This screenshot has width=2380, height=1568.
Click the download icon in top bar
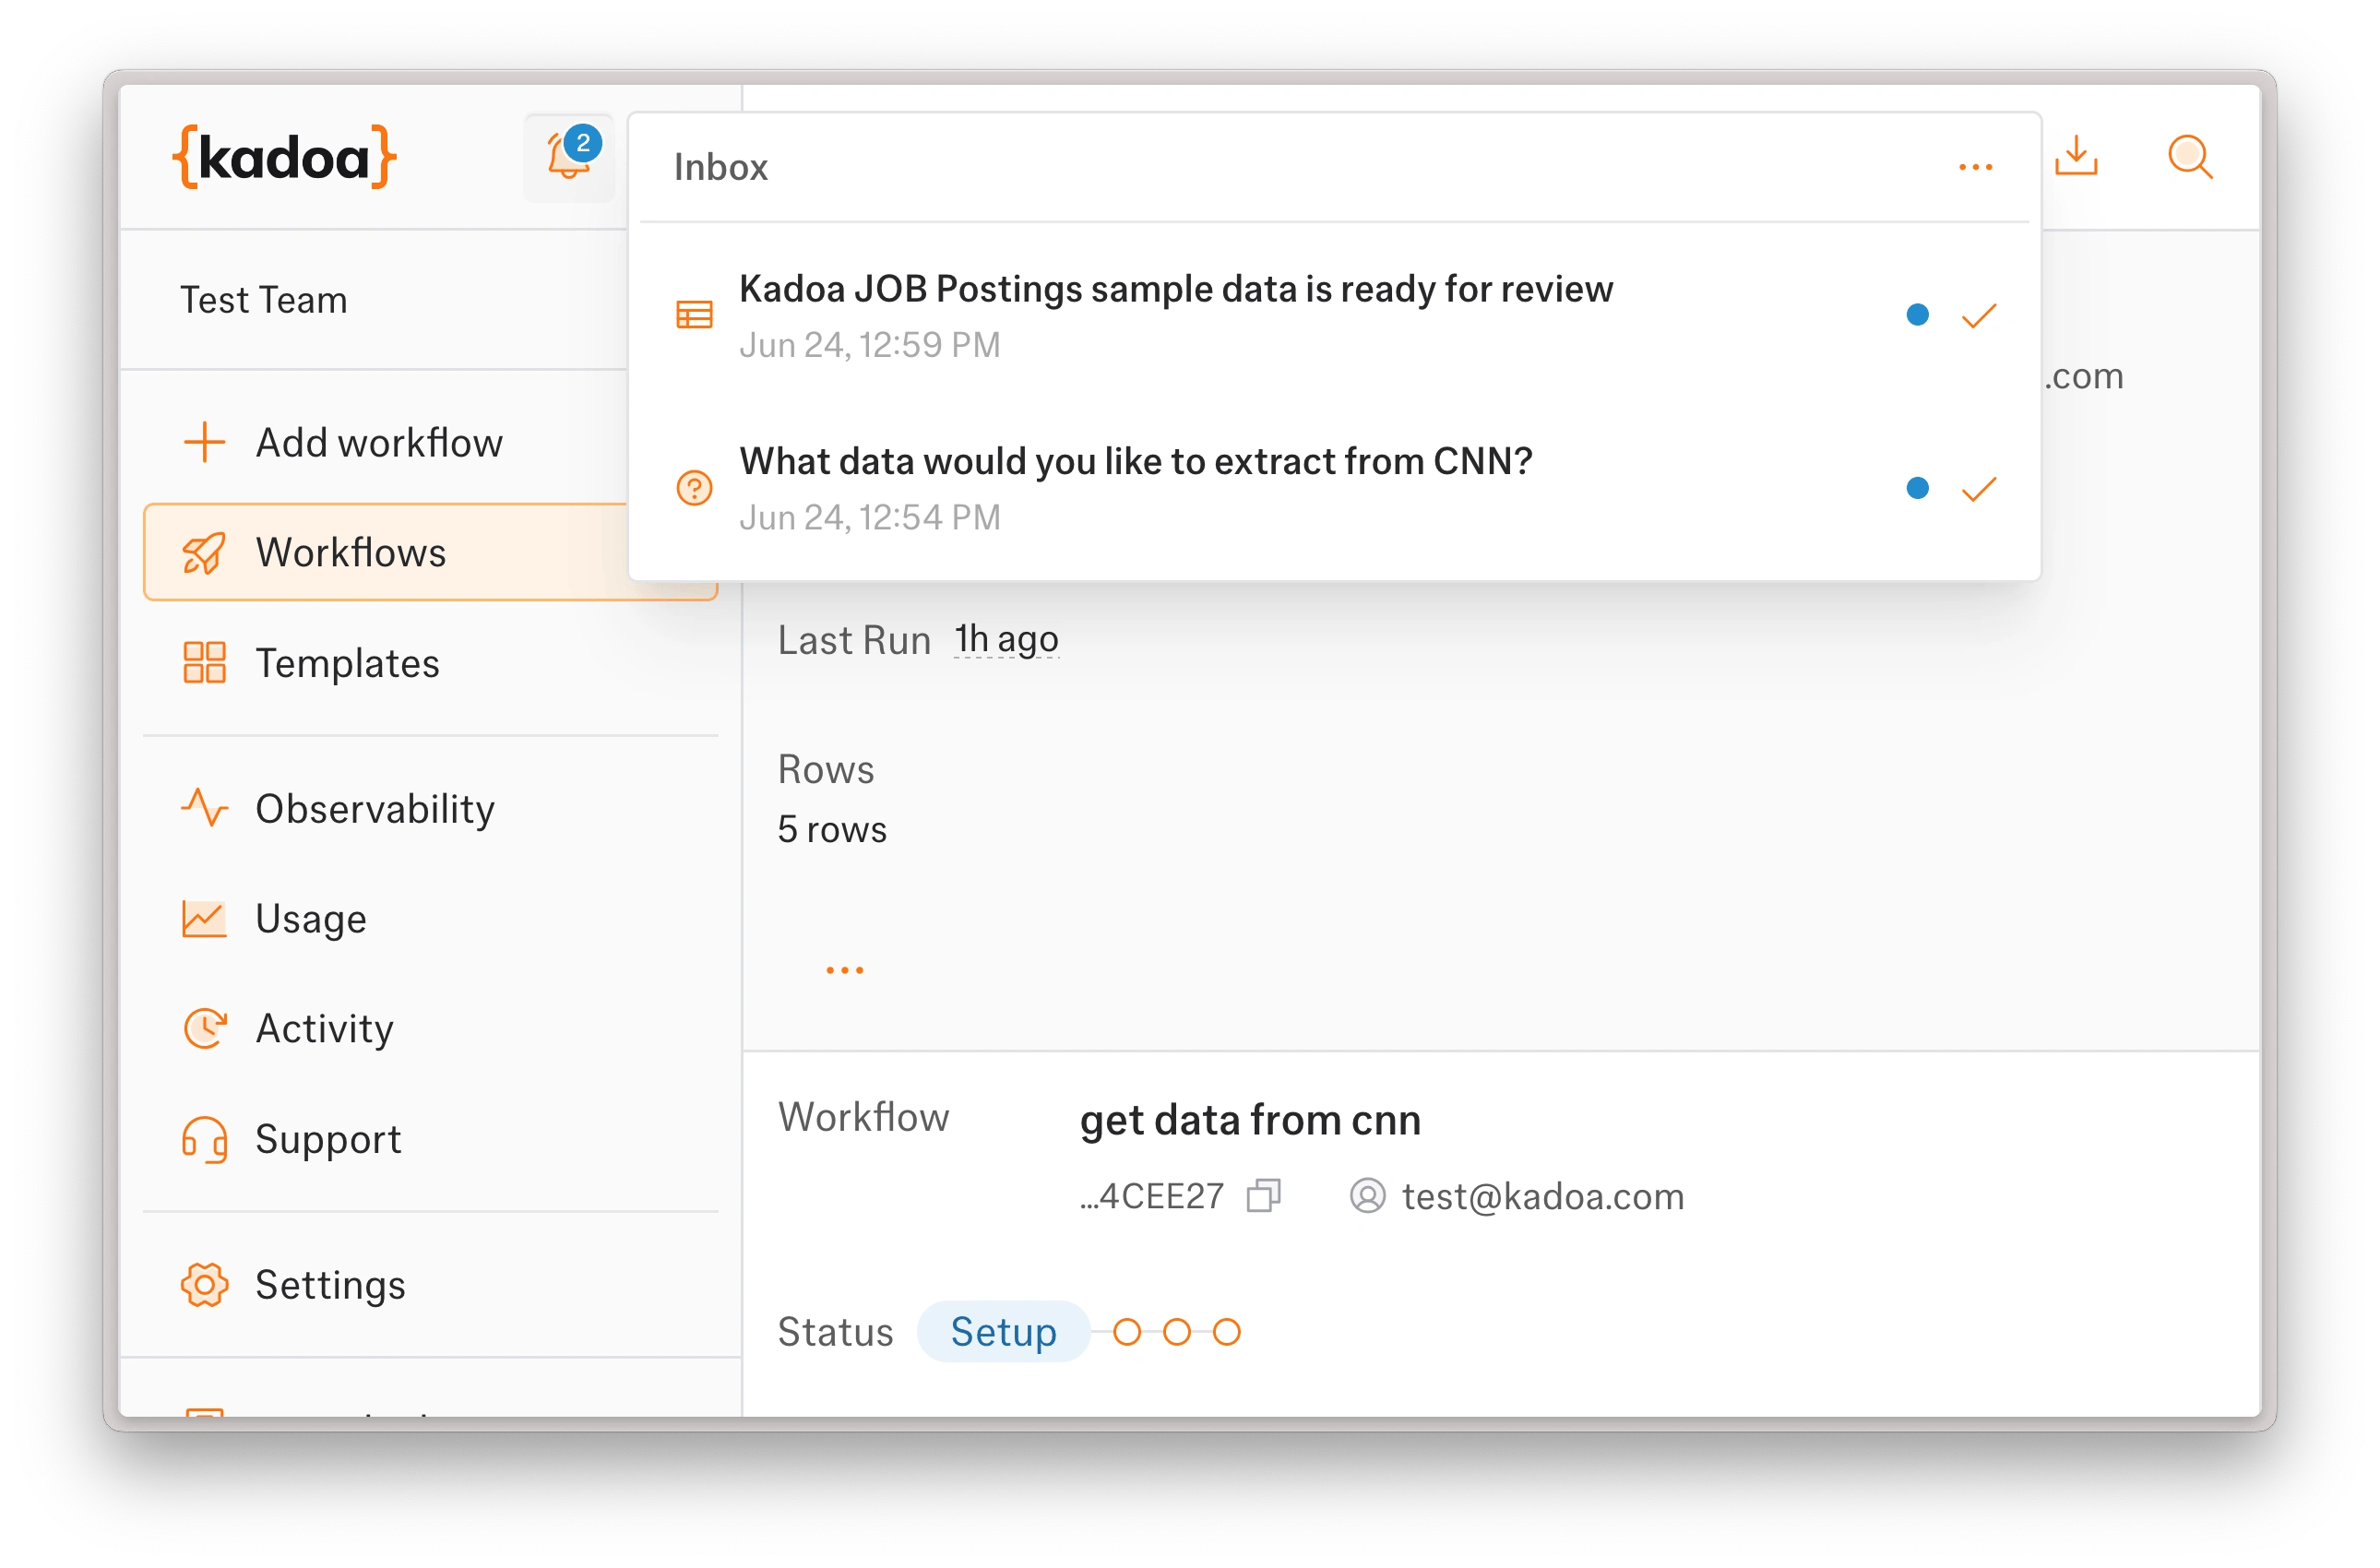(2077, 156)
